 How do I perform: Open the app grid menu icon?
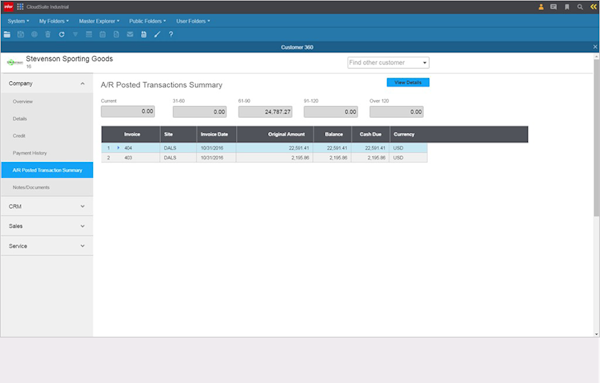pyautogui.click(x=20, y=7)
